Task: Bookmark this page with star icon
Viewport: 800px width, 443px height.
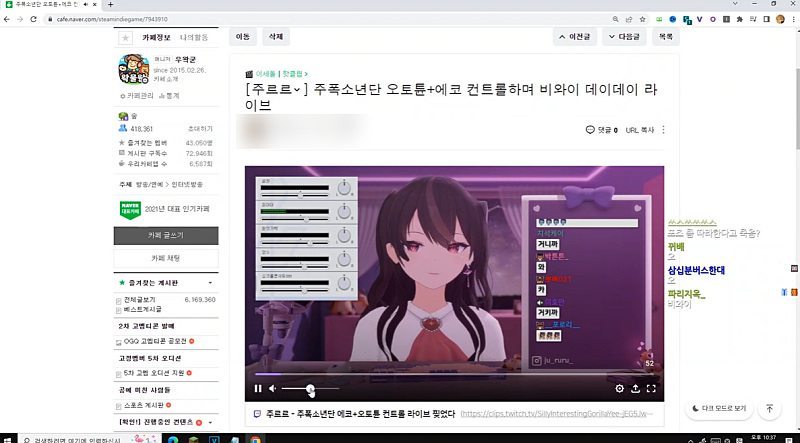Action: [x=642, y=19]
